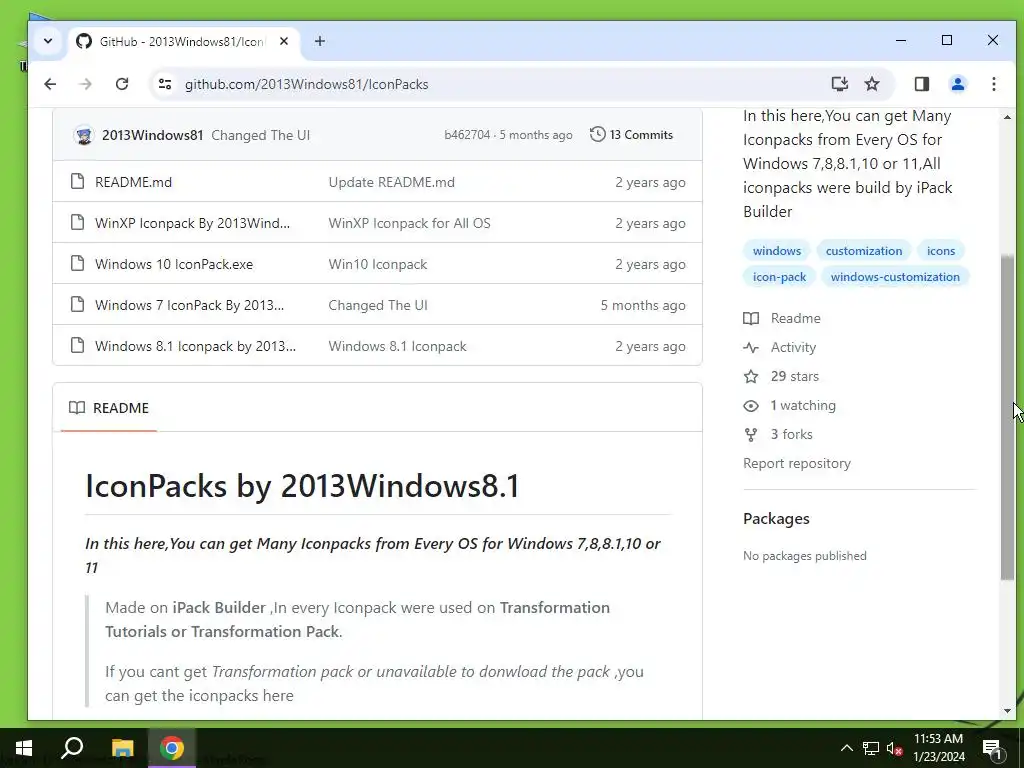Click scrollbar down arrow
Screen dimensions: 1024x768
click(x=1007, y=711)
